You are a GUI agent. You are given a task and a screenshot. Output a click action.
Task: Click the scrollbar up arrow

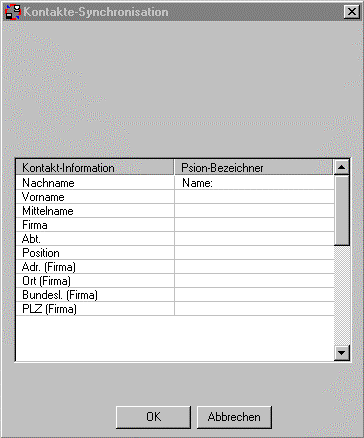341,167
